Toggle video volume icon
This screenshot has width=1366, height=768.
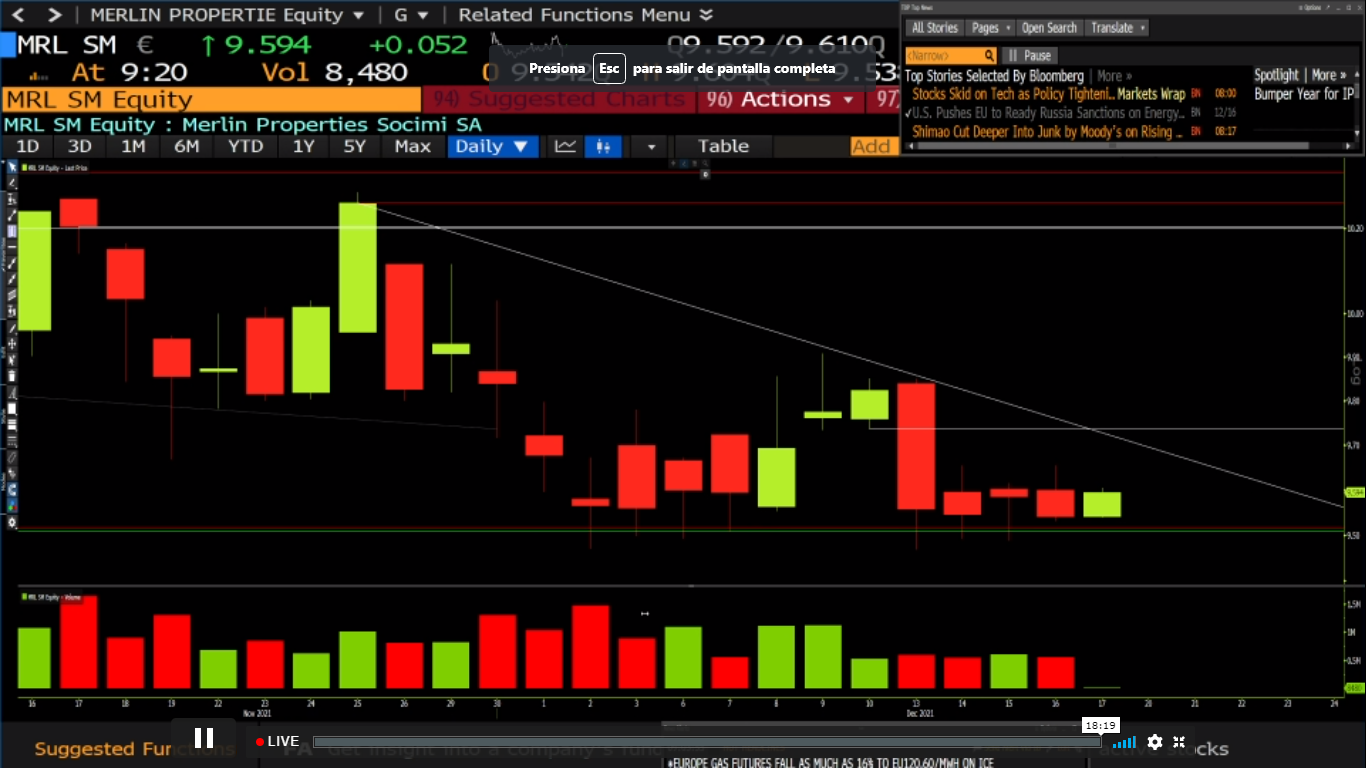coord(1125,742)
